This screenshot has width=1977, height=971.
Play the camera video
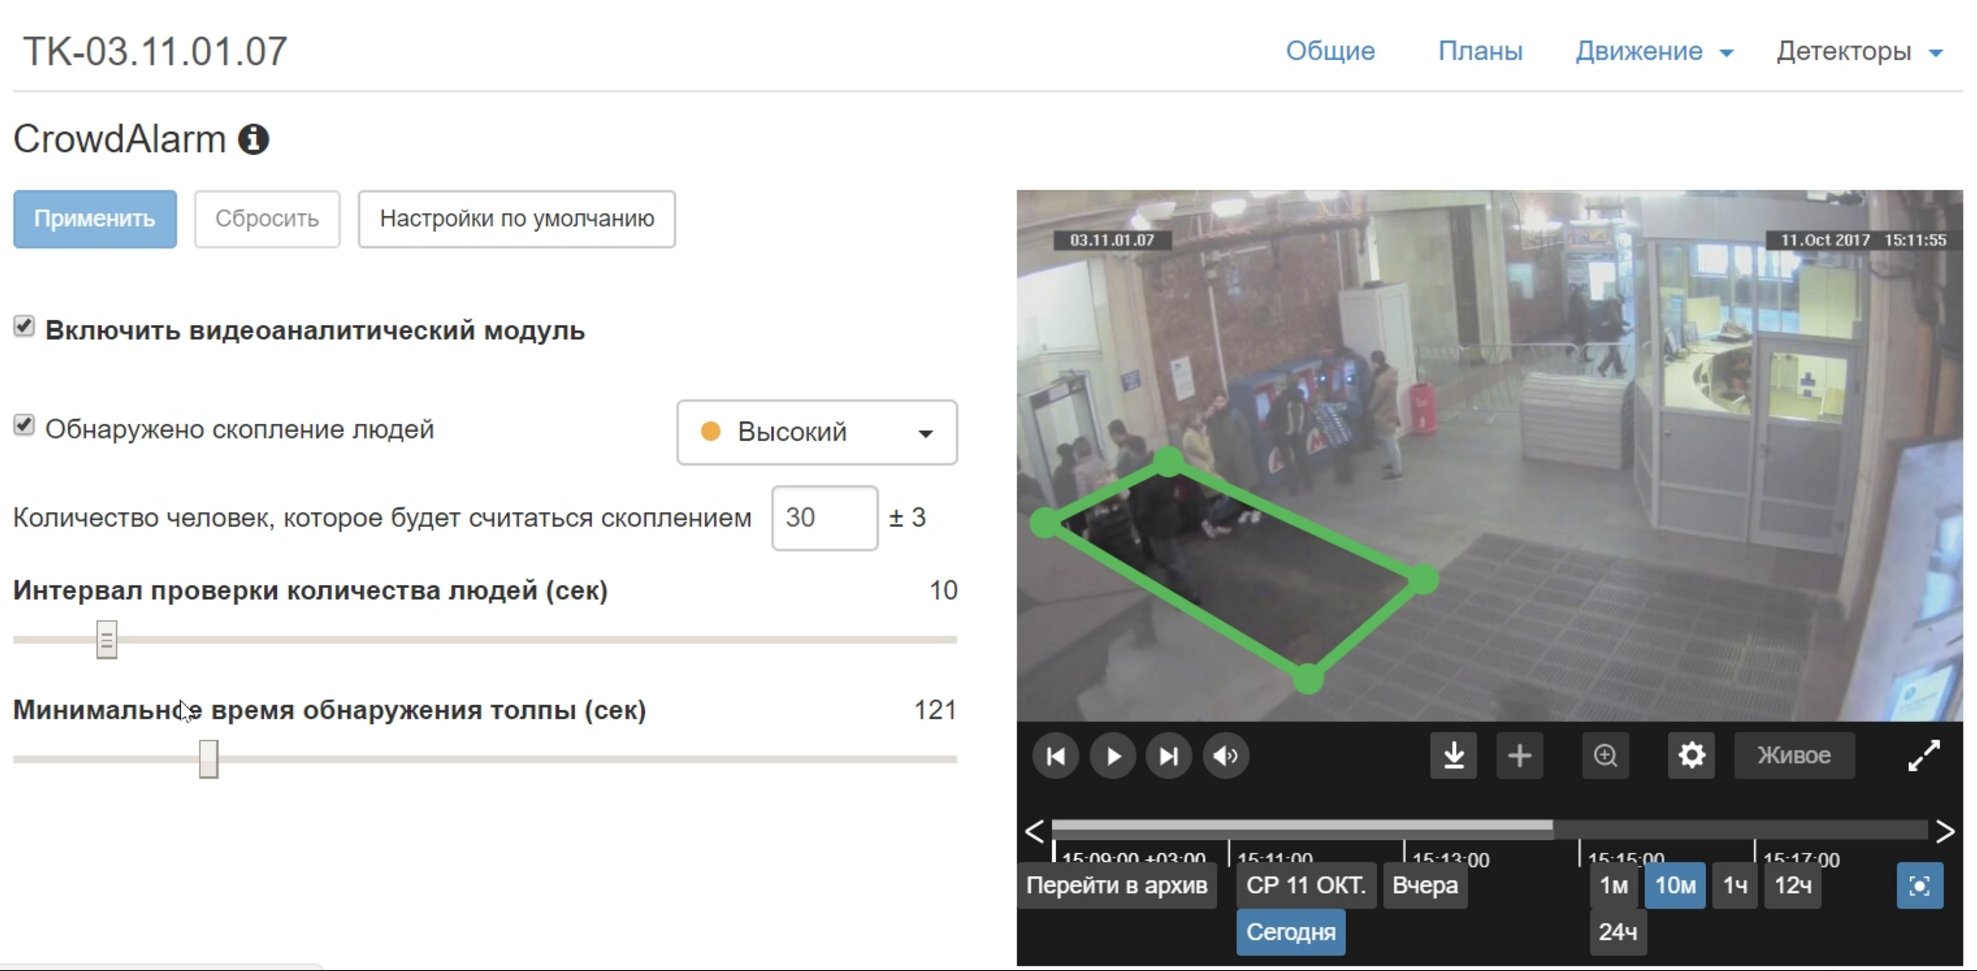(1112, 756)
